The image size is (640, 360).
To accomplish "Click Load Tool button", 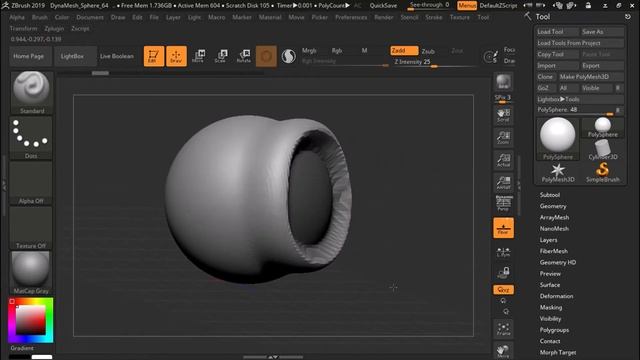I will pos(558,31).
